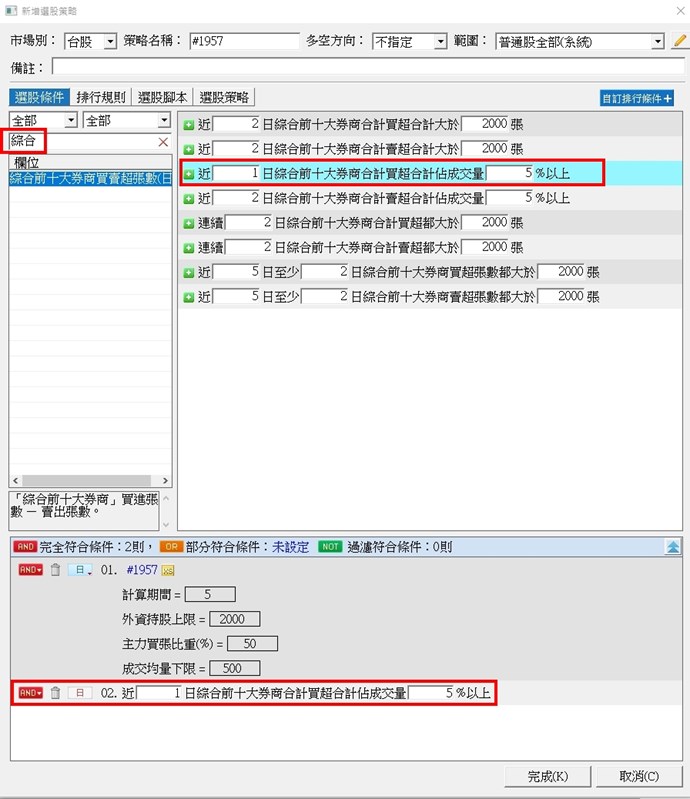Click the 自訂排行條件 button
This screenshot has height=799, width=690.
click(x=636, y=98)
